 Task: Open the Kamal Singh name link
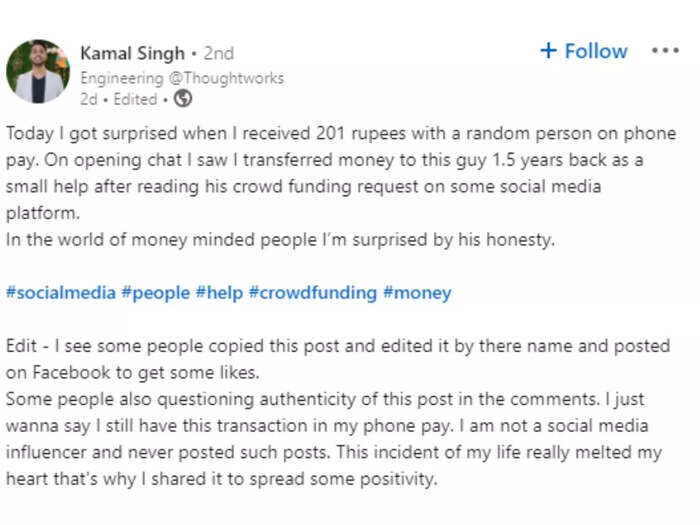(x=132, y=53)
